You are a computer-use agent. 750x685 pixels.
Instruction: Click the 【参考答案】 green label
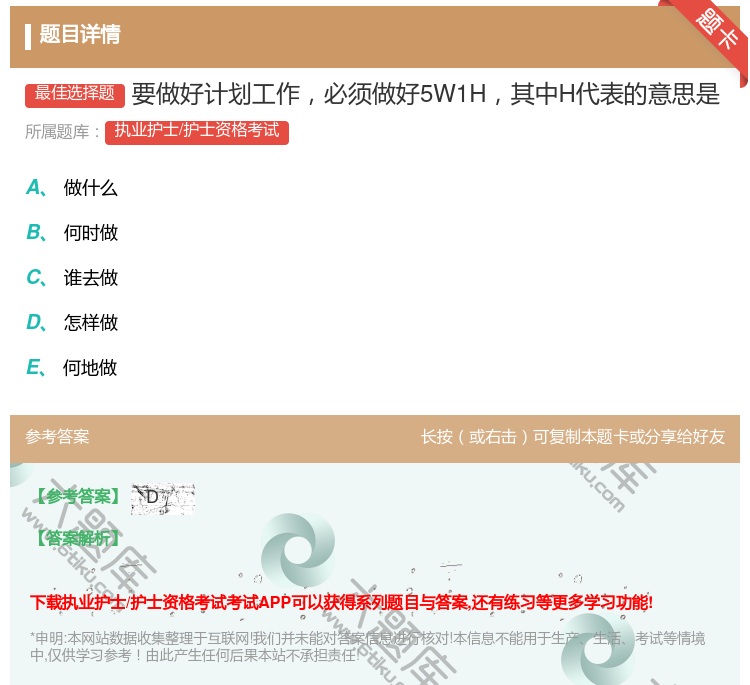tap(78, 497)
